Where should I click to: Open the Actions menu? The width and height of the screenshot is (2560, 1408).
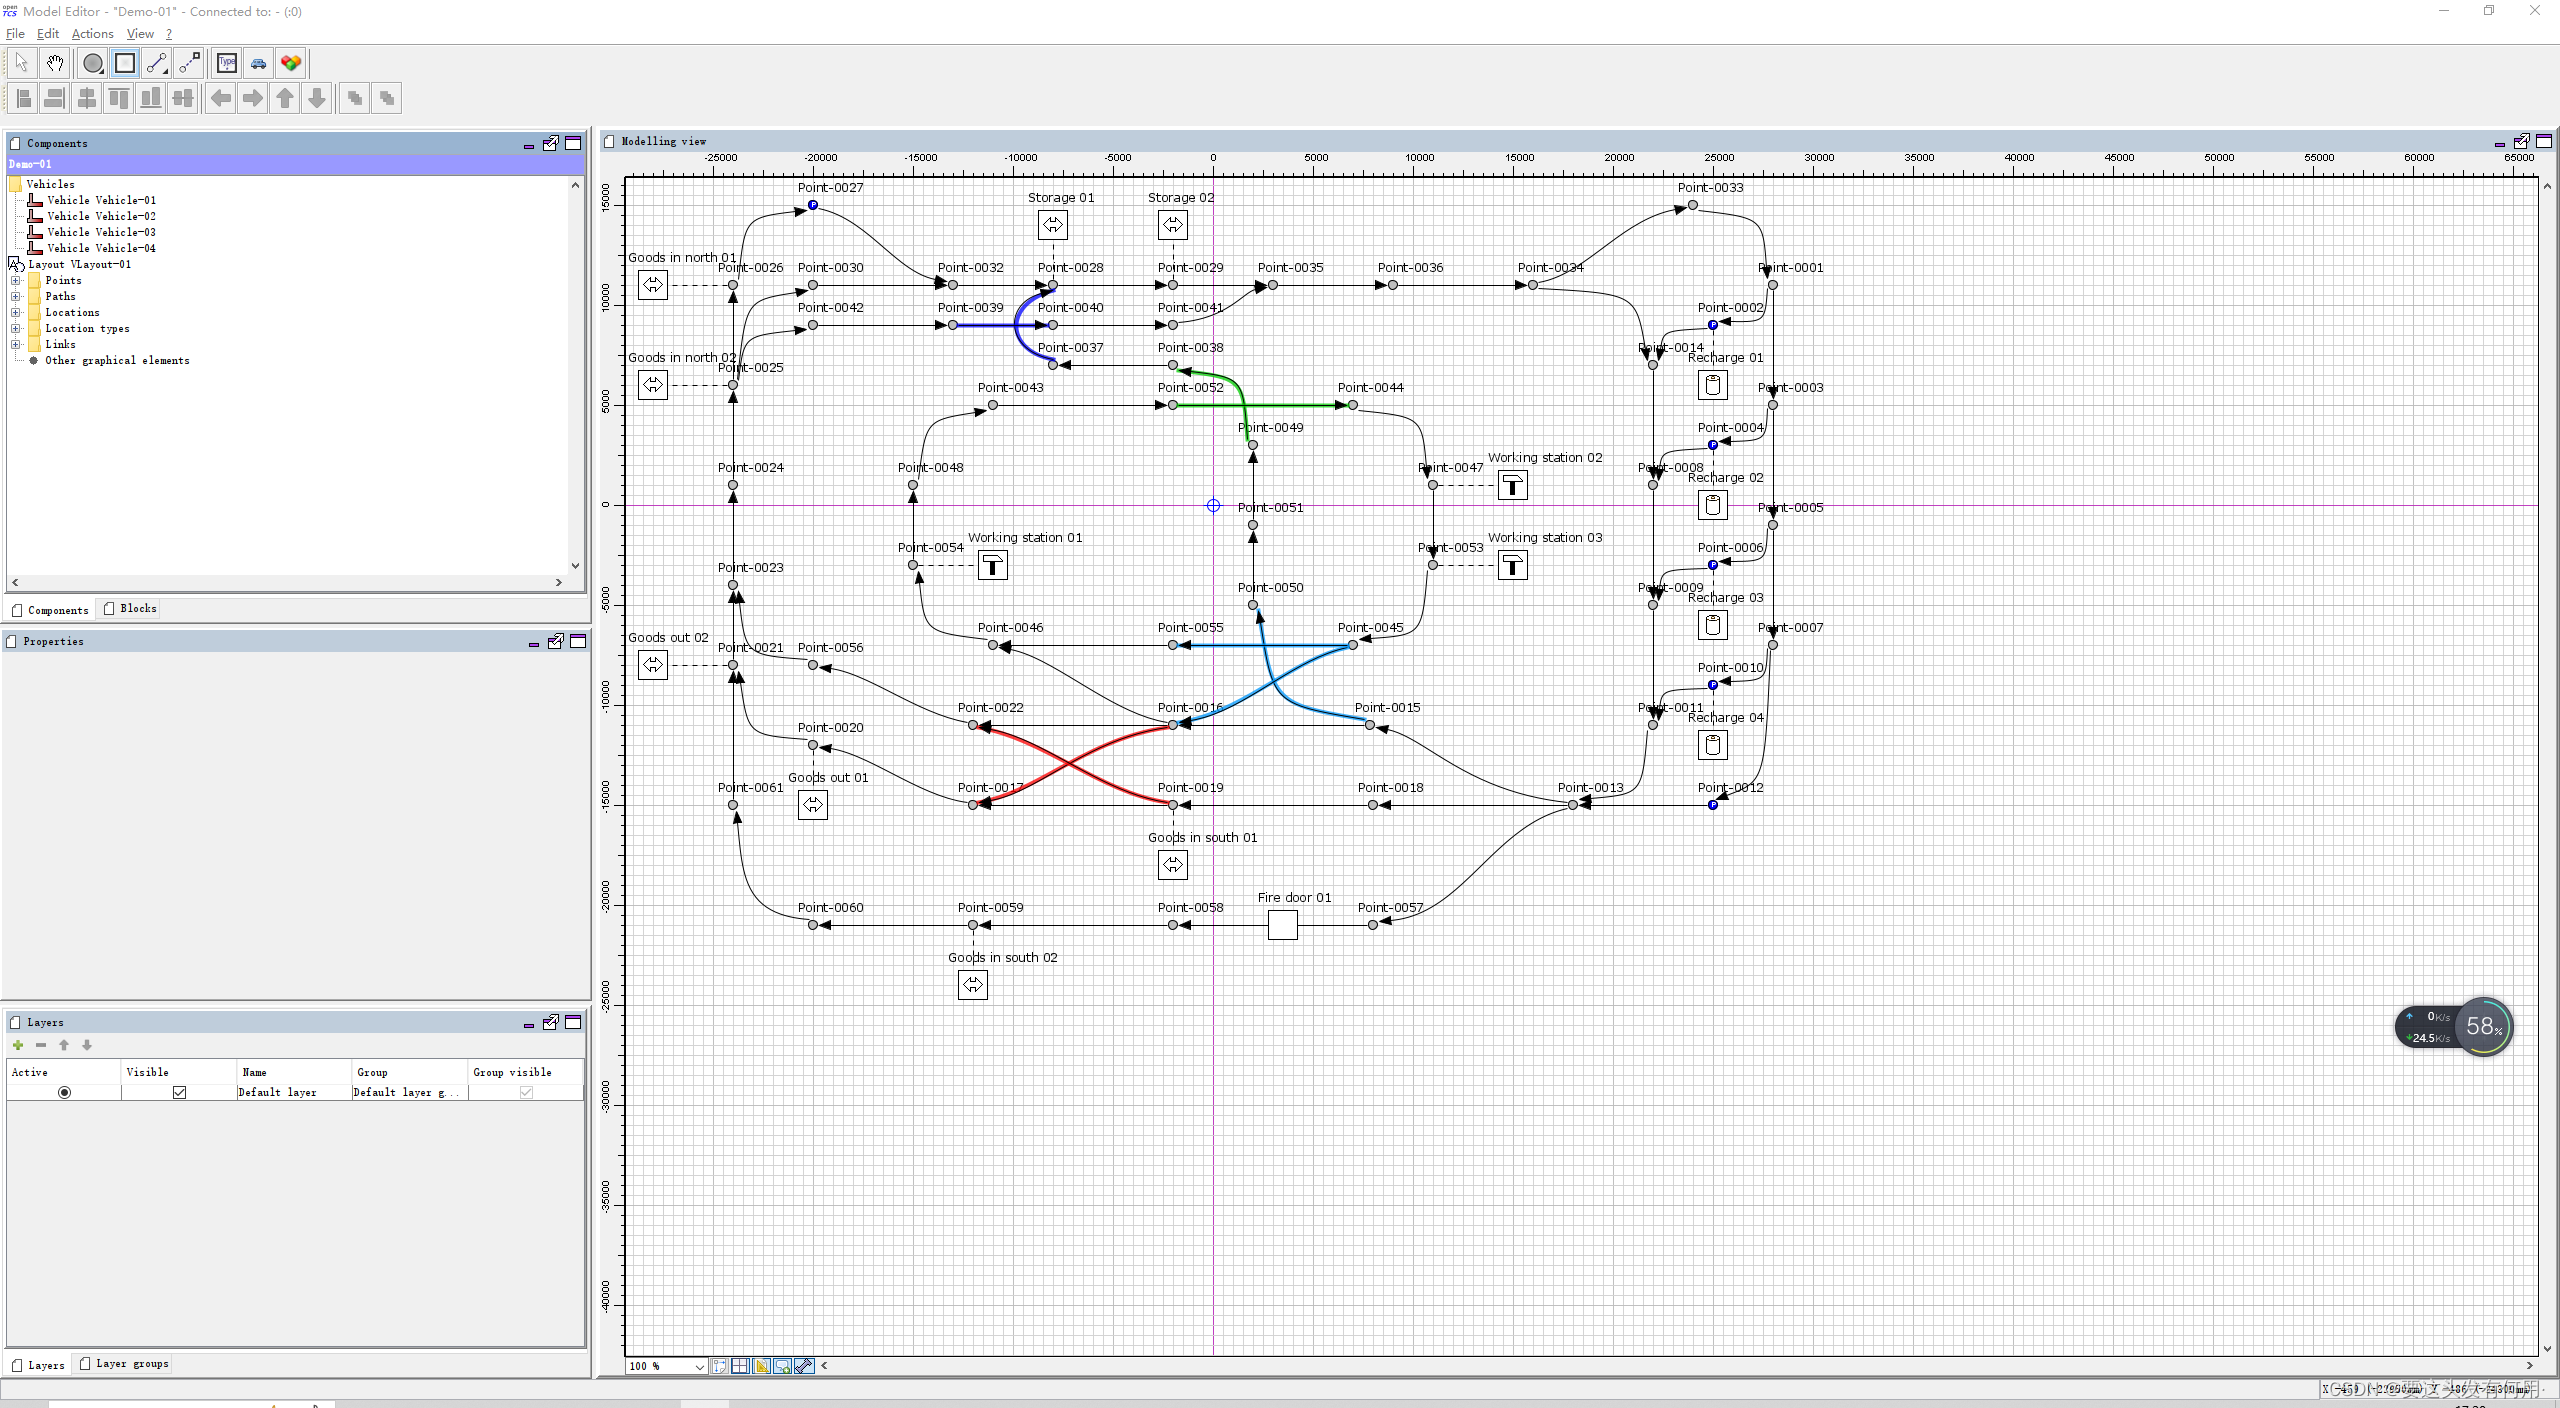92,34
